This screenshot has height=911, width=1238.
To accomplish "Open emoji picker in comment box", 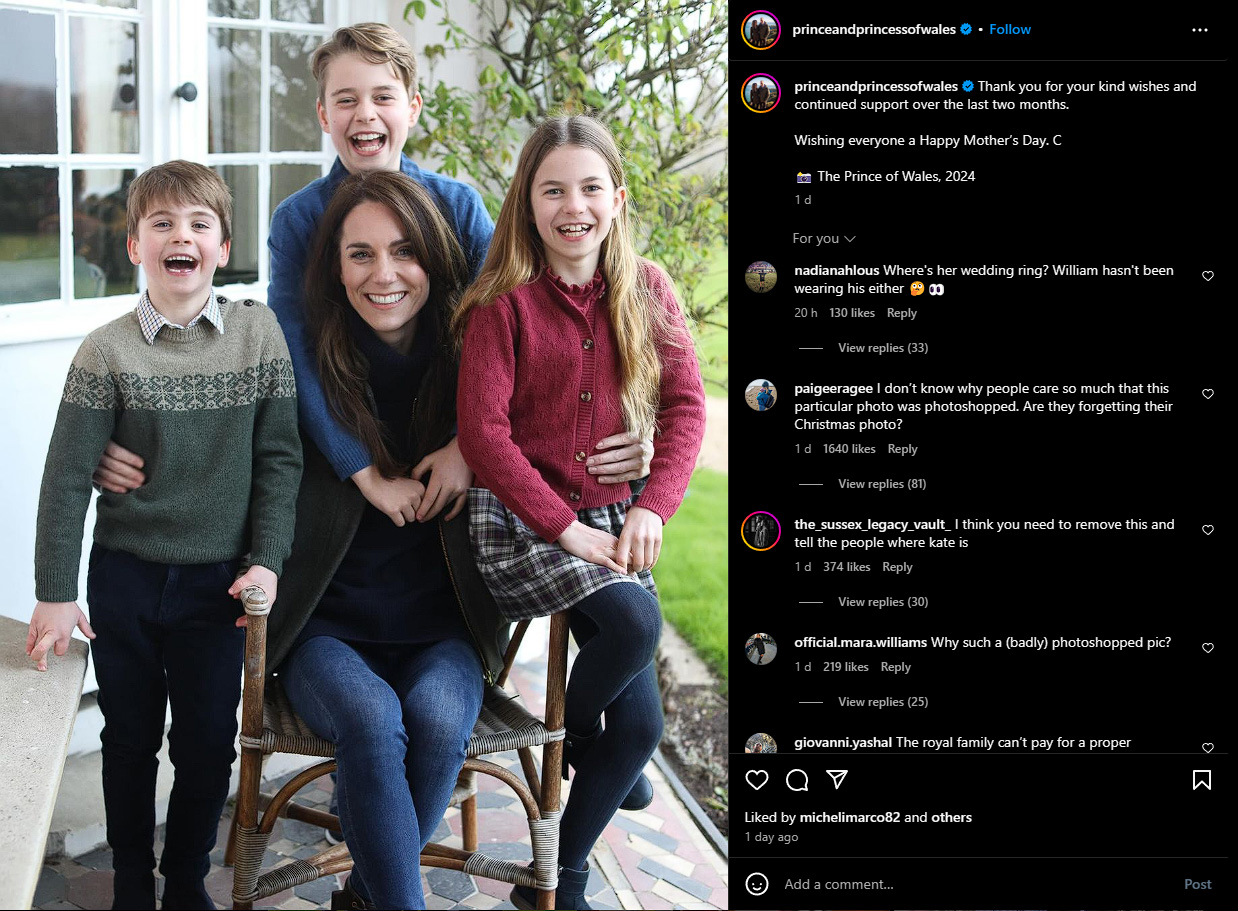I will click(x=758, y=884).
